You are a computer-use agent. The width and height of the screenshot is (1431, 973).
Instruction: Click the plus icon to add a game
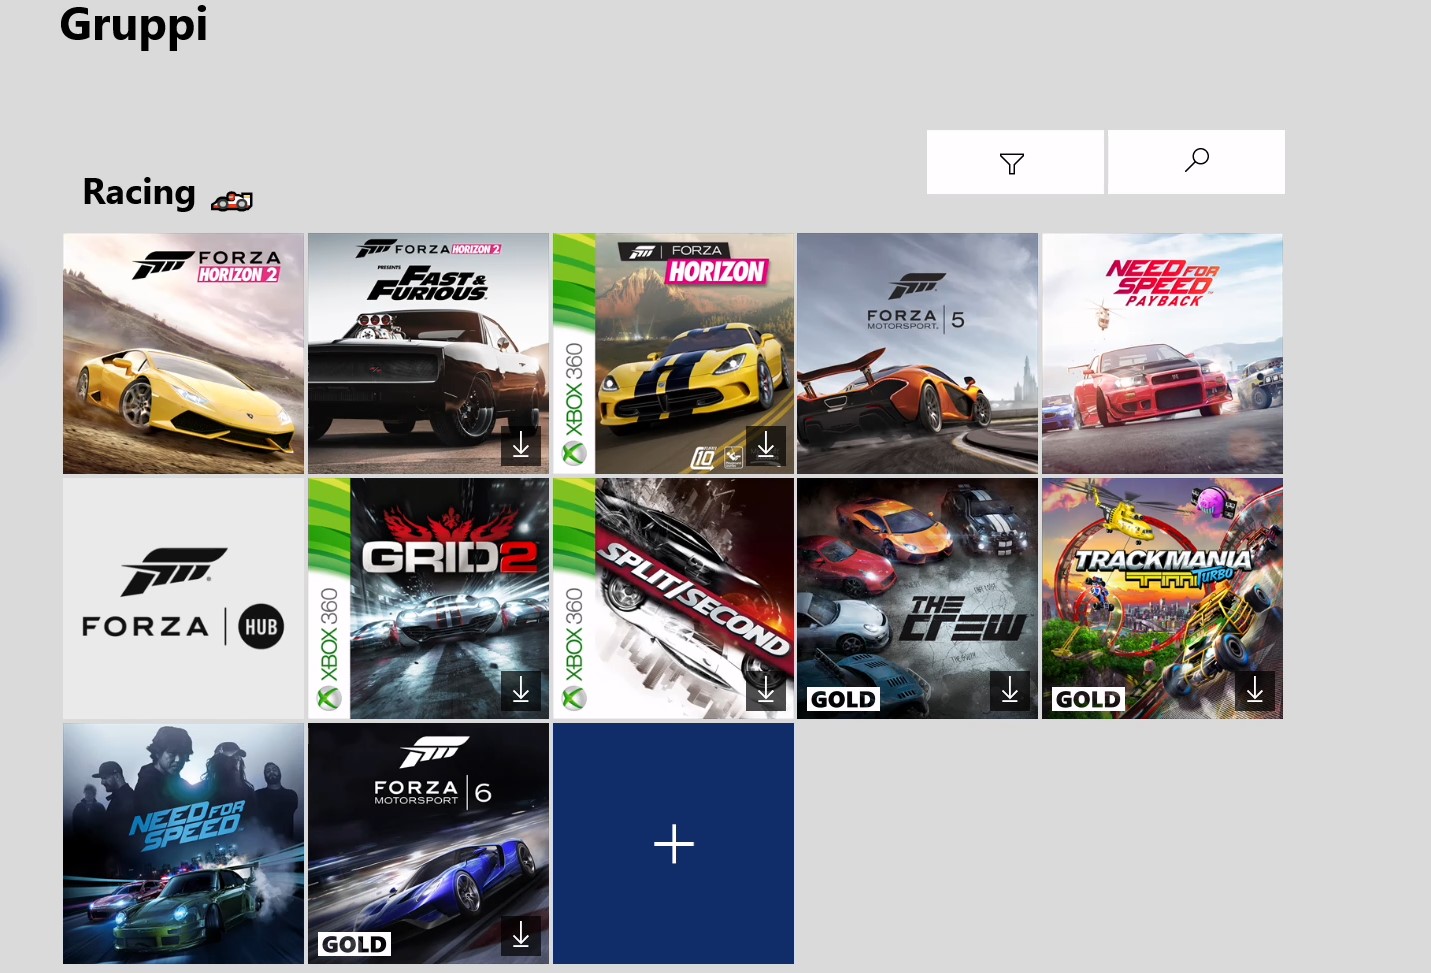[x=674, y=844]
